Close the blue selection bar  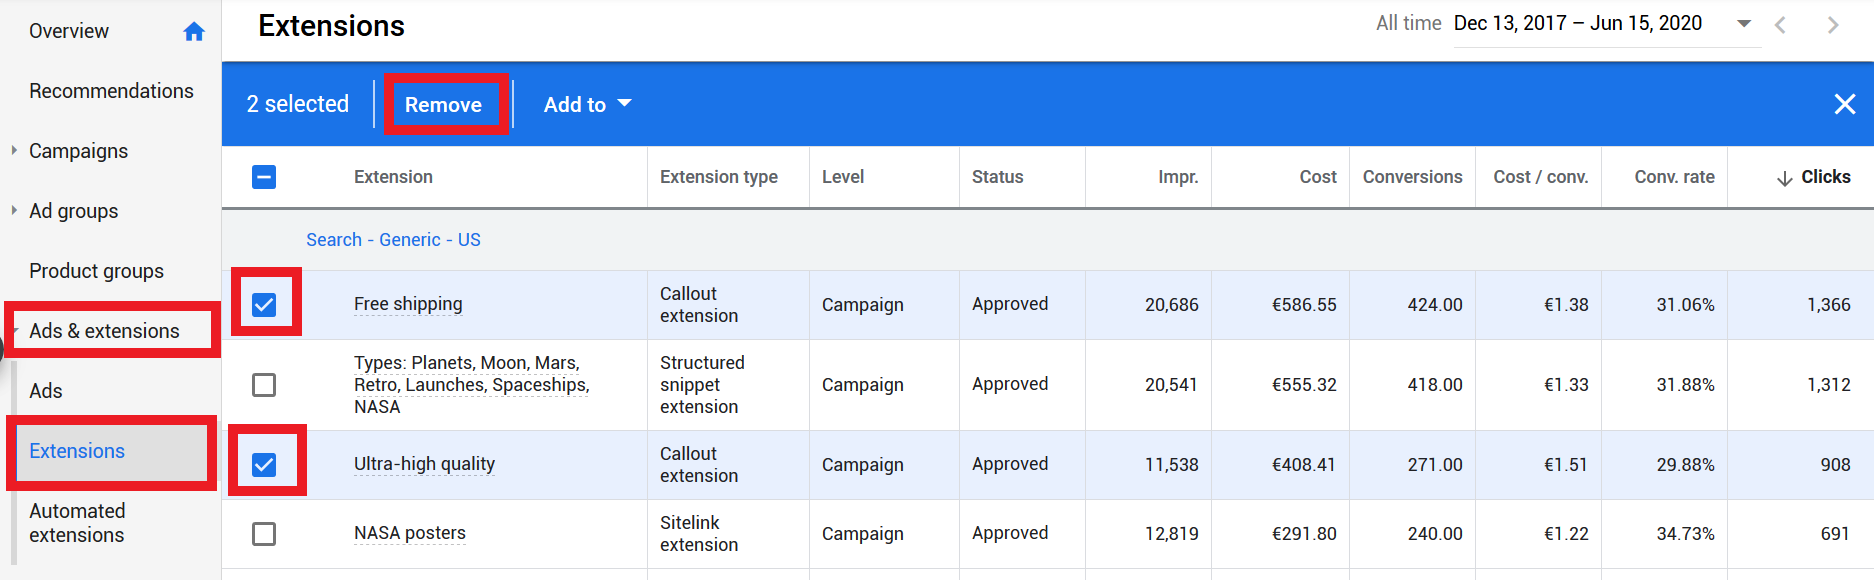[1845, 104]
